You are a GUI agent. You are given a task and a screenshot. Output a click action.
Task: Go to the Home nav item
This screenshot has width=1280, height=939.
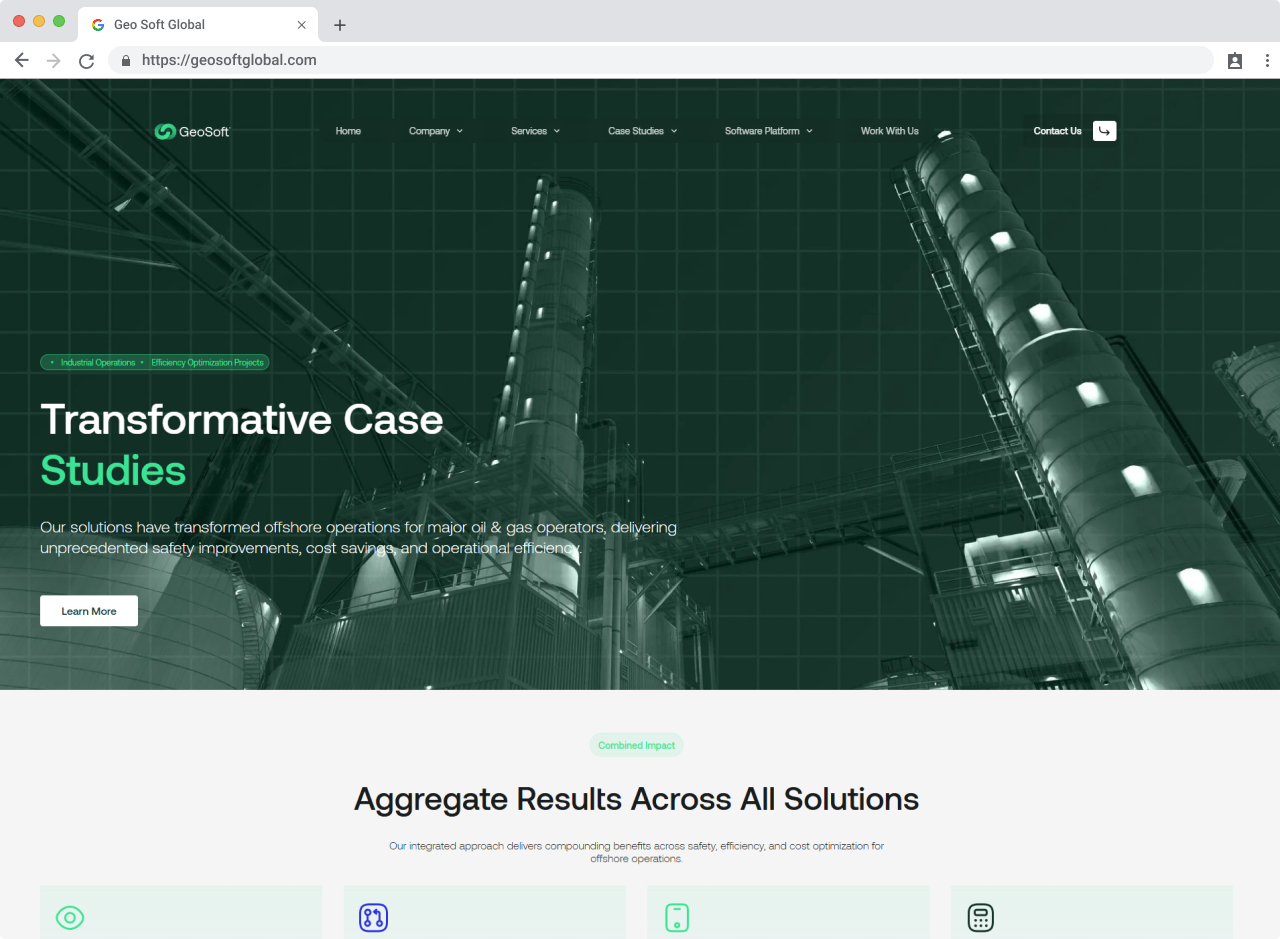pyautogui.click(x=348, y=131)
